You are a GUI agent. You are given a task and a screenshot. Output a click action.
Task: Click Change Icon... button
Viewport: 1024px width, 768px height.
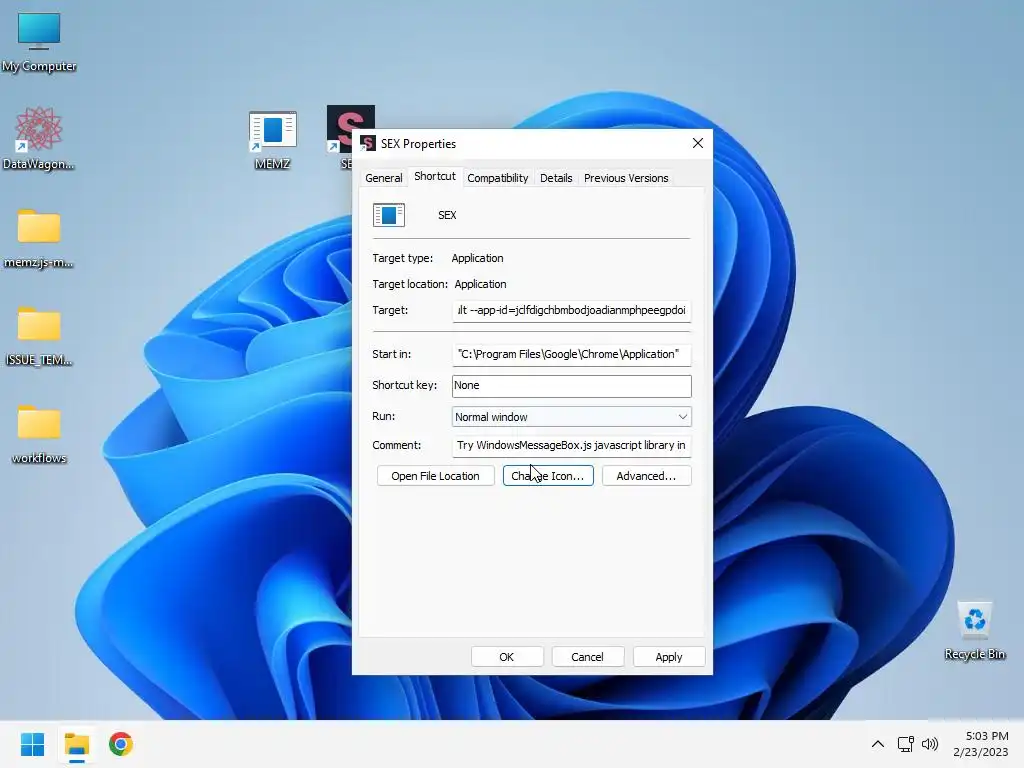(548, 476)
